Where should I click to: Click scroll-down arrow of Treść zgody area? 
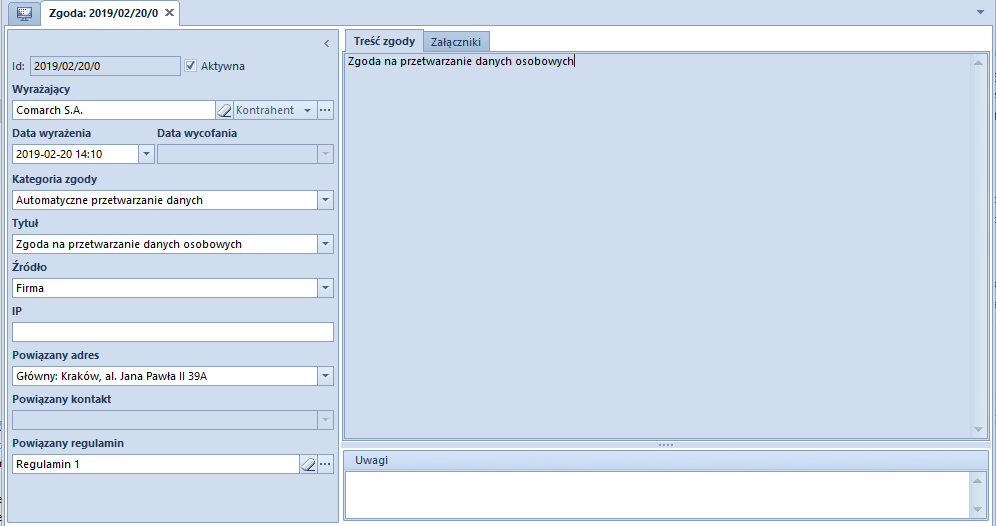tap(978, 430)
